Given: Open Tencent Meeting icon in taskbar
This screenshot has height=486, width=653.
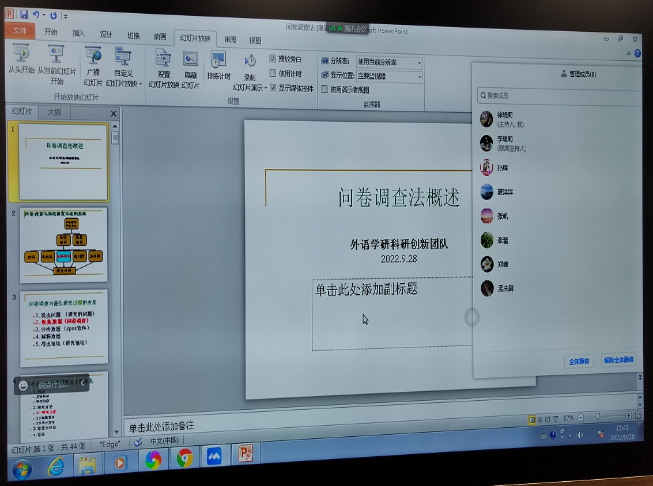Looking at the screenshot, I should click(214, 457).
